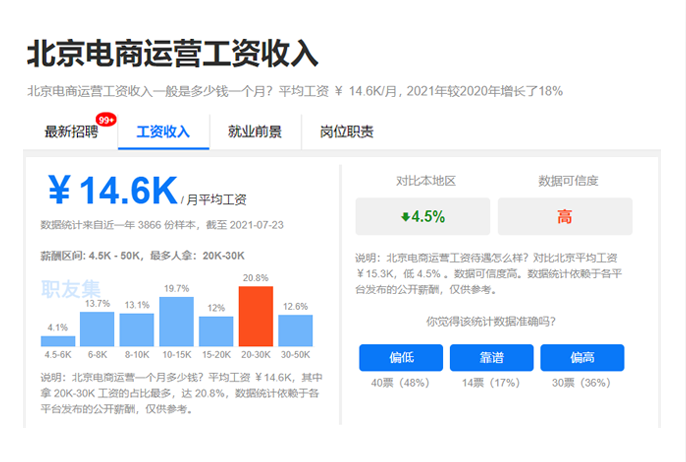Click the 6-8K bar in the chart

pyautogui.click(x=97, y=329)
